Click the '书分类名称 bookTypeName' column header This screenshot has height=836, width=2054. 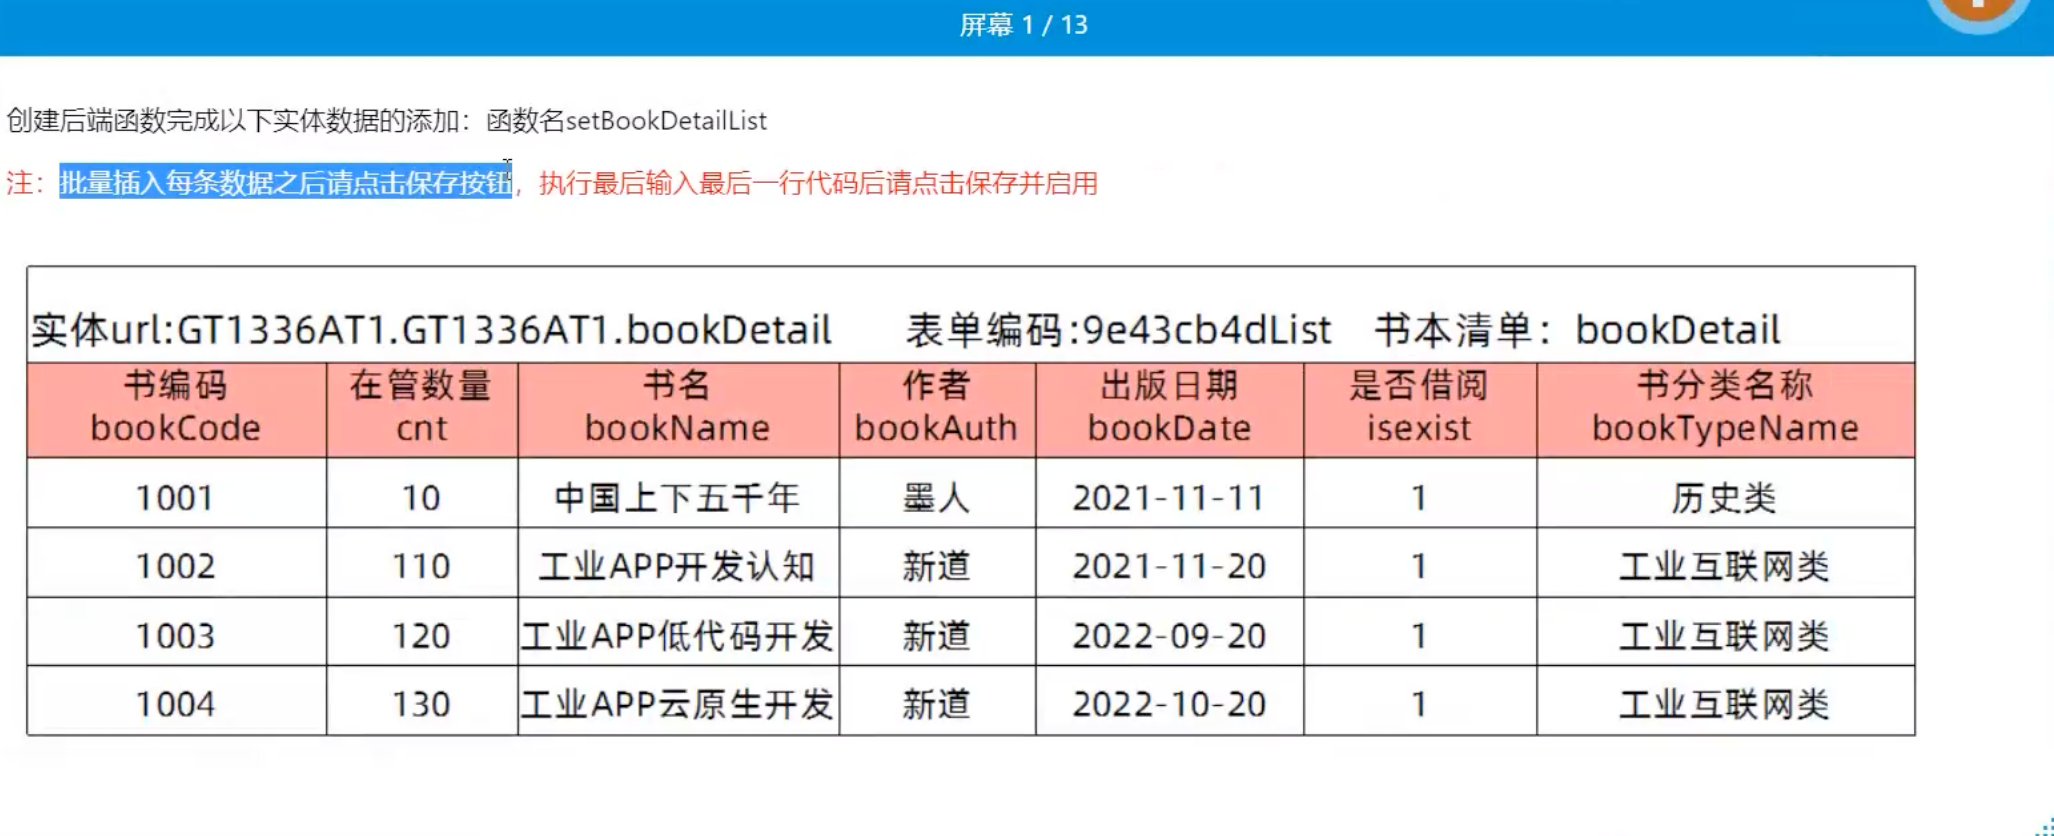click(x=1725, y=408)
